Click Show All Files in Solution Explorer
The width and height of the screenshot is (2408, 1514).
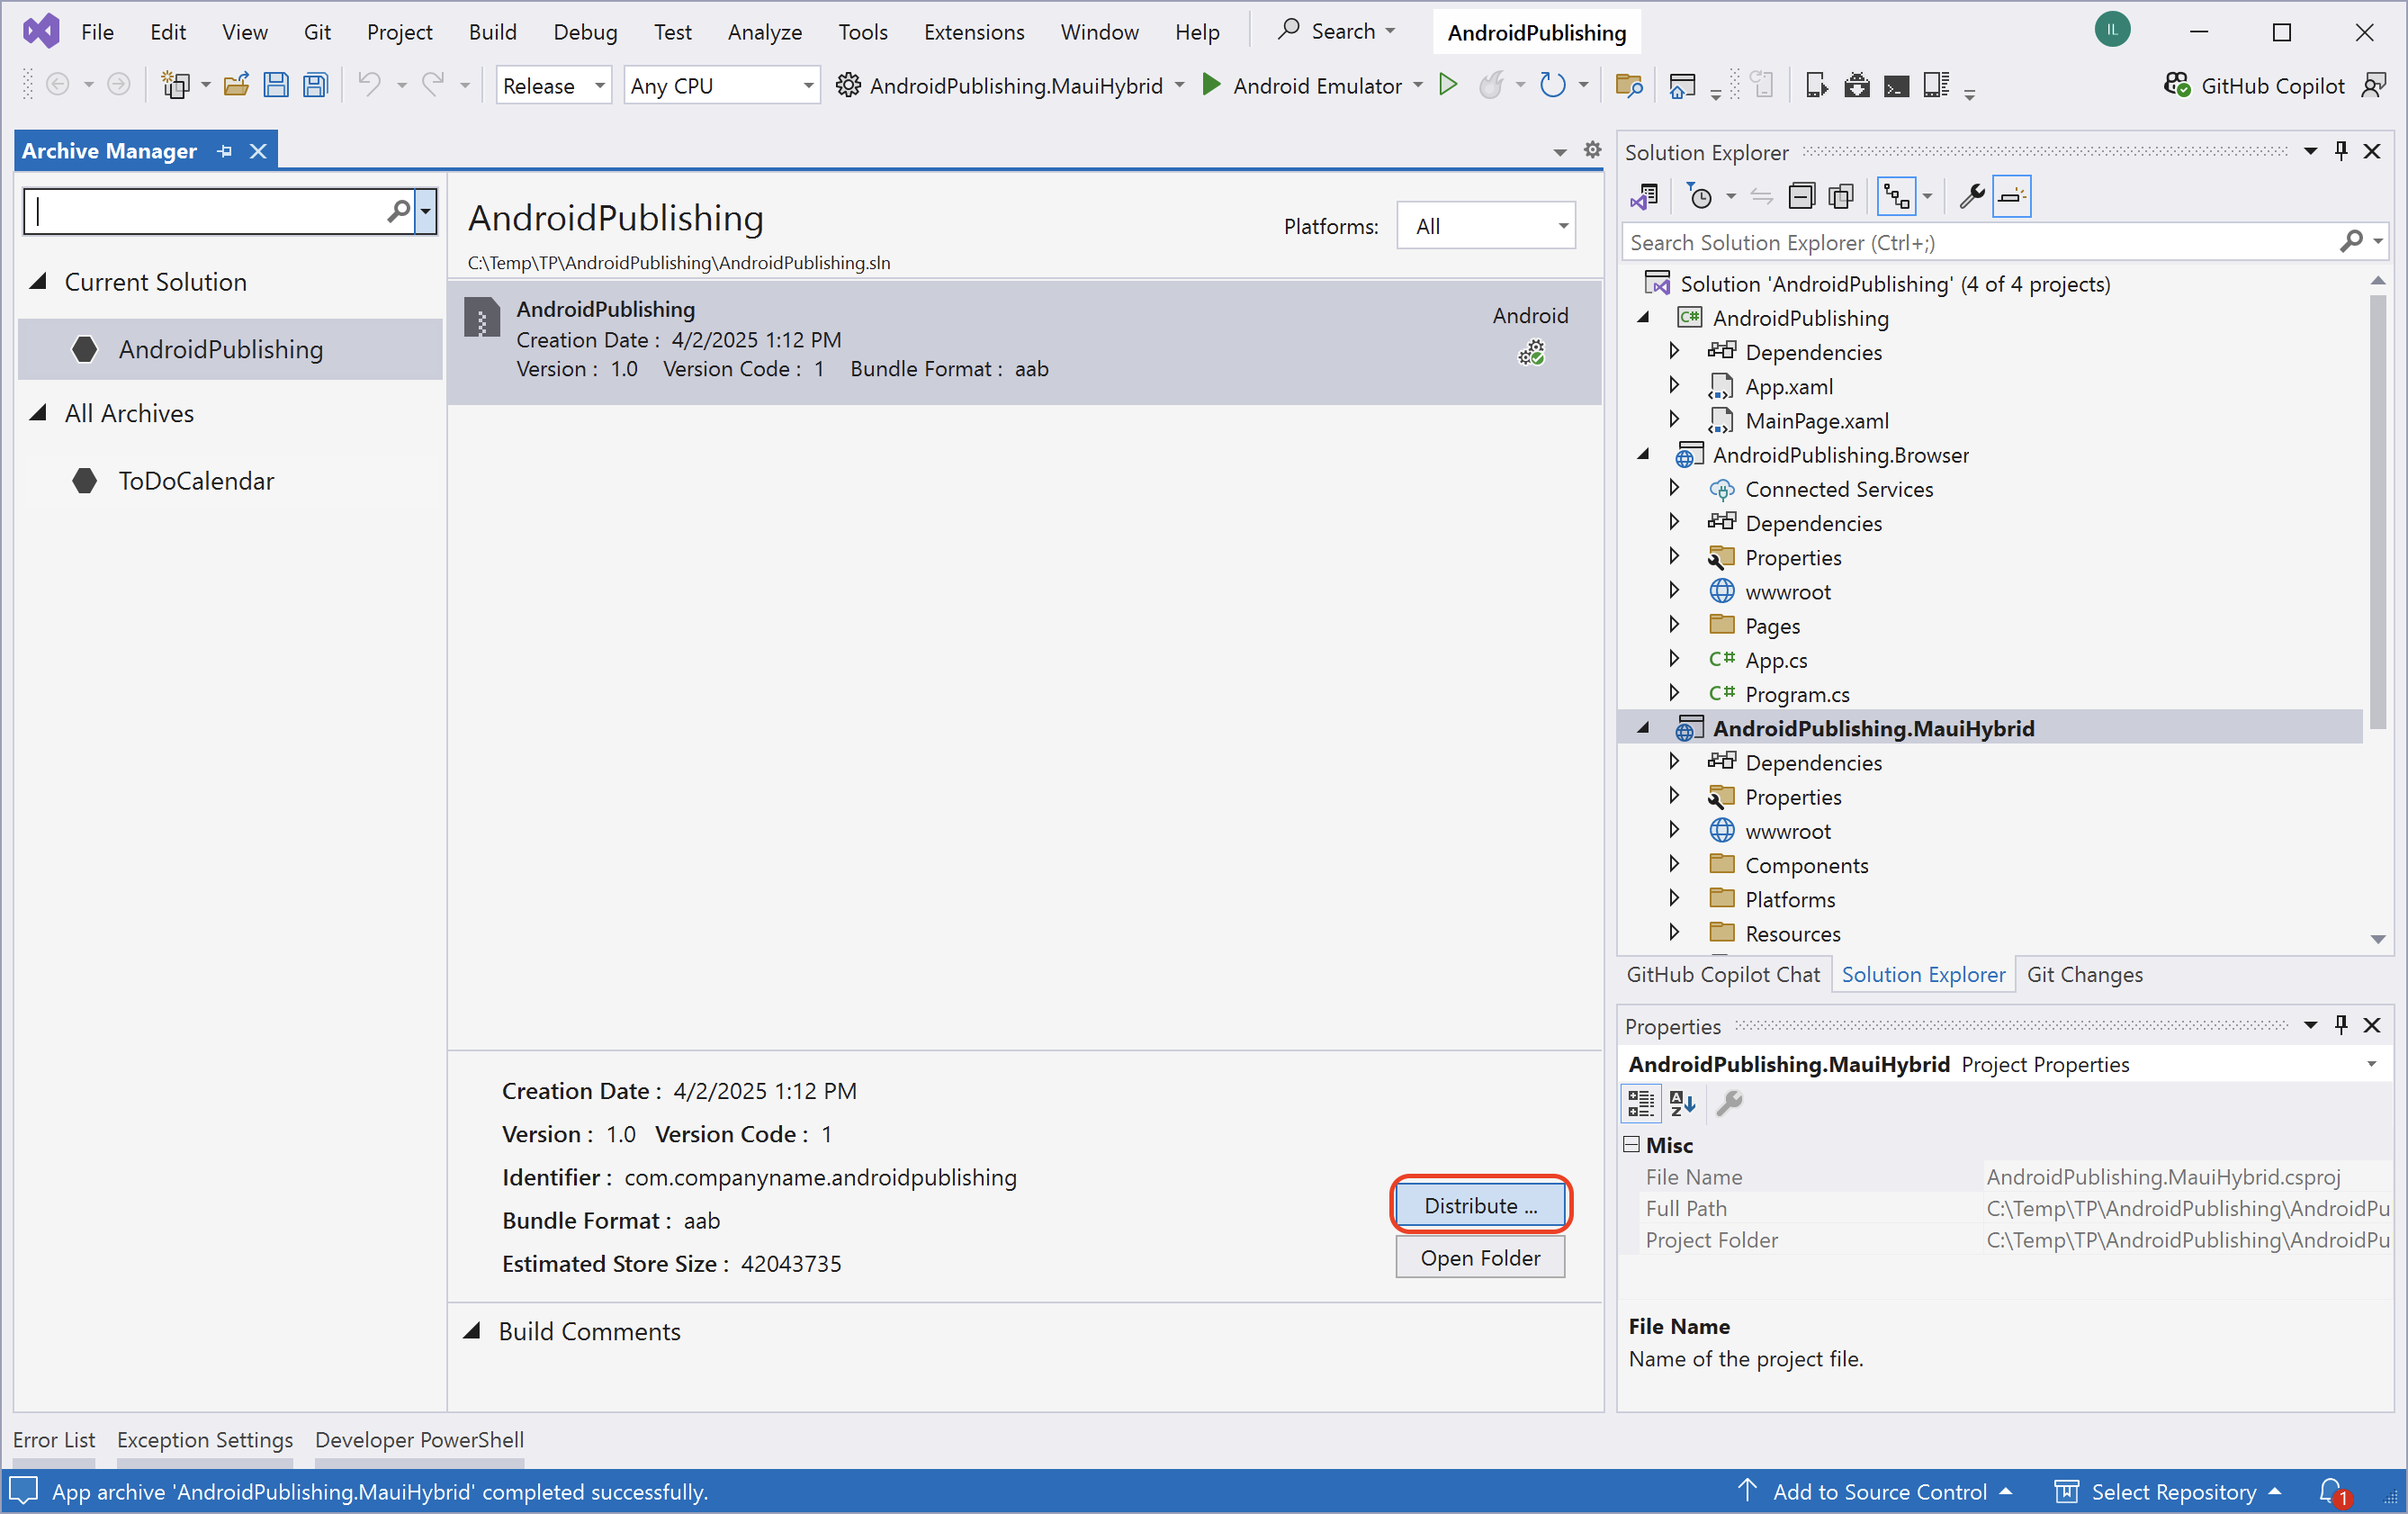1841,196
